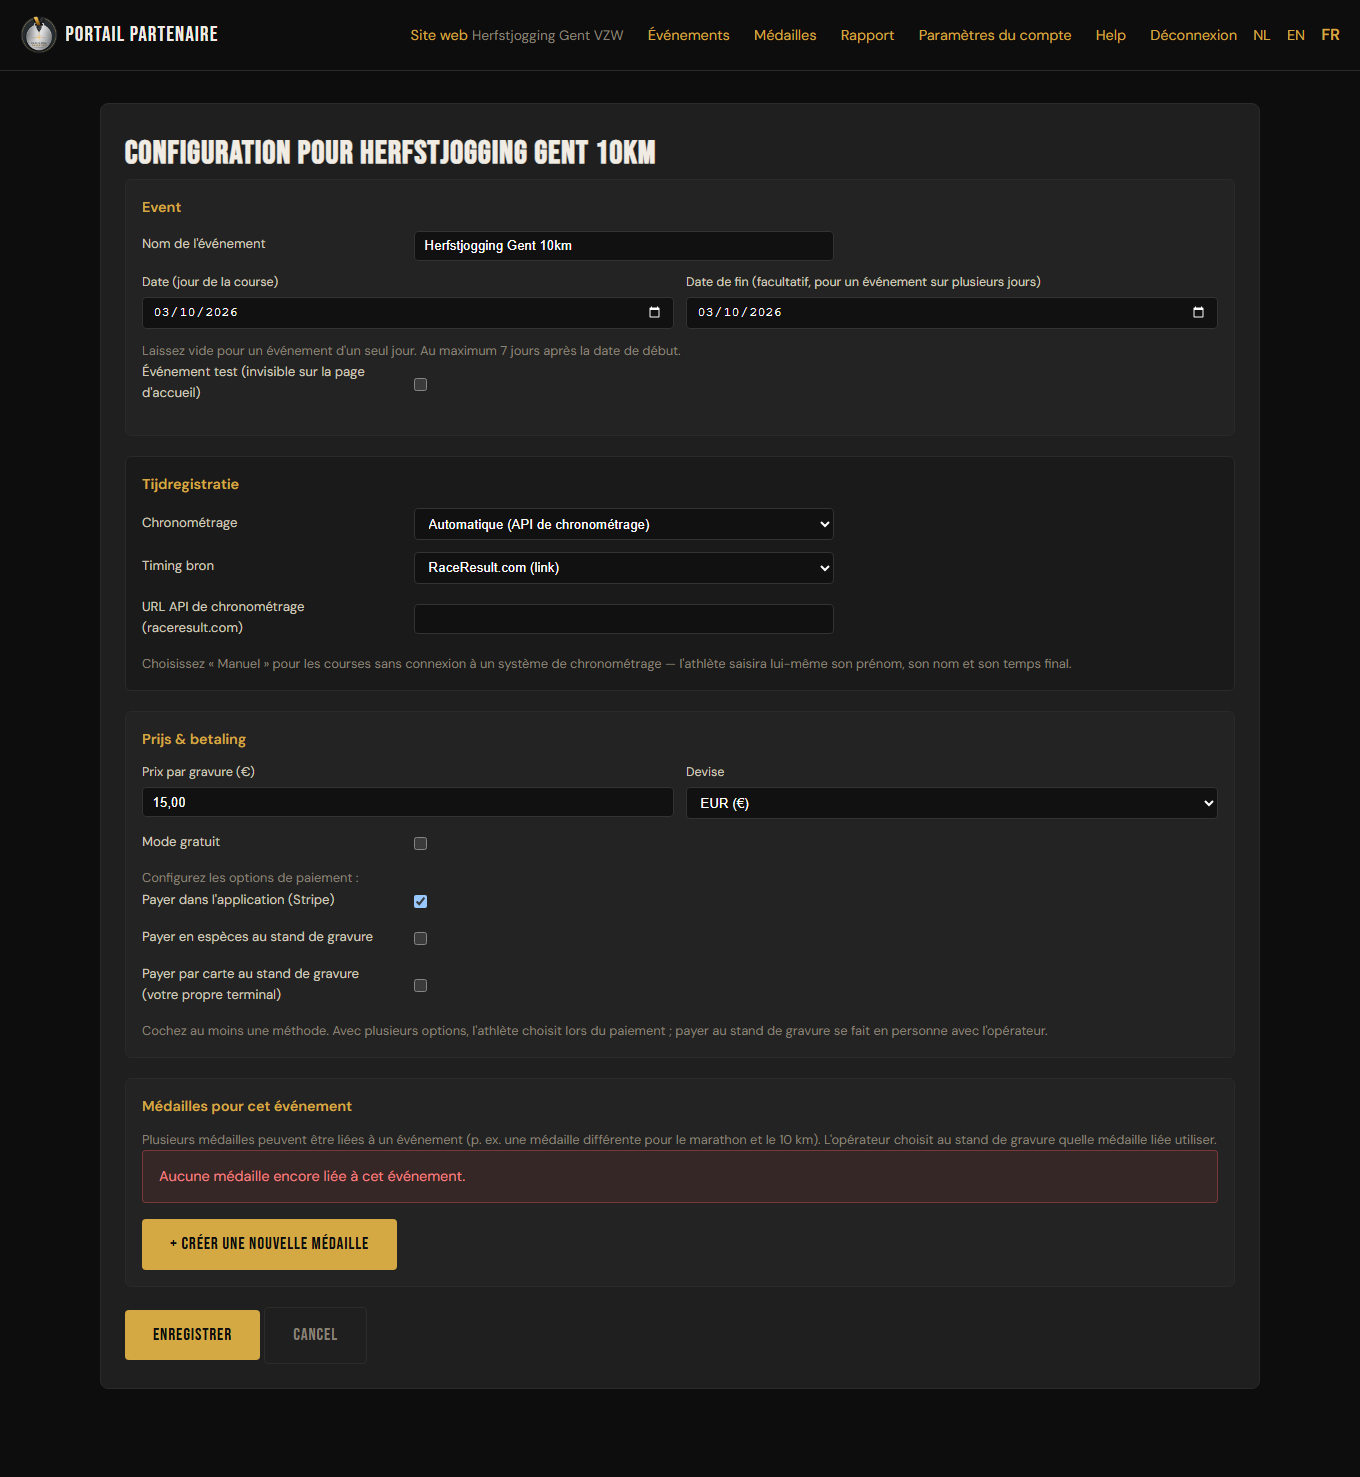Click Créer une nouvelle médaille button
1360x1477 pixels.
tap(269, 1244)
